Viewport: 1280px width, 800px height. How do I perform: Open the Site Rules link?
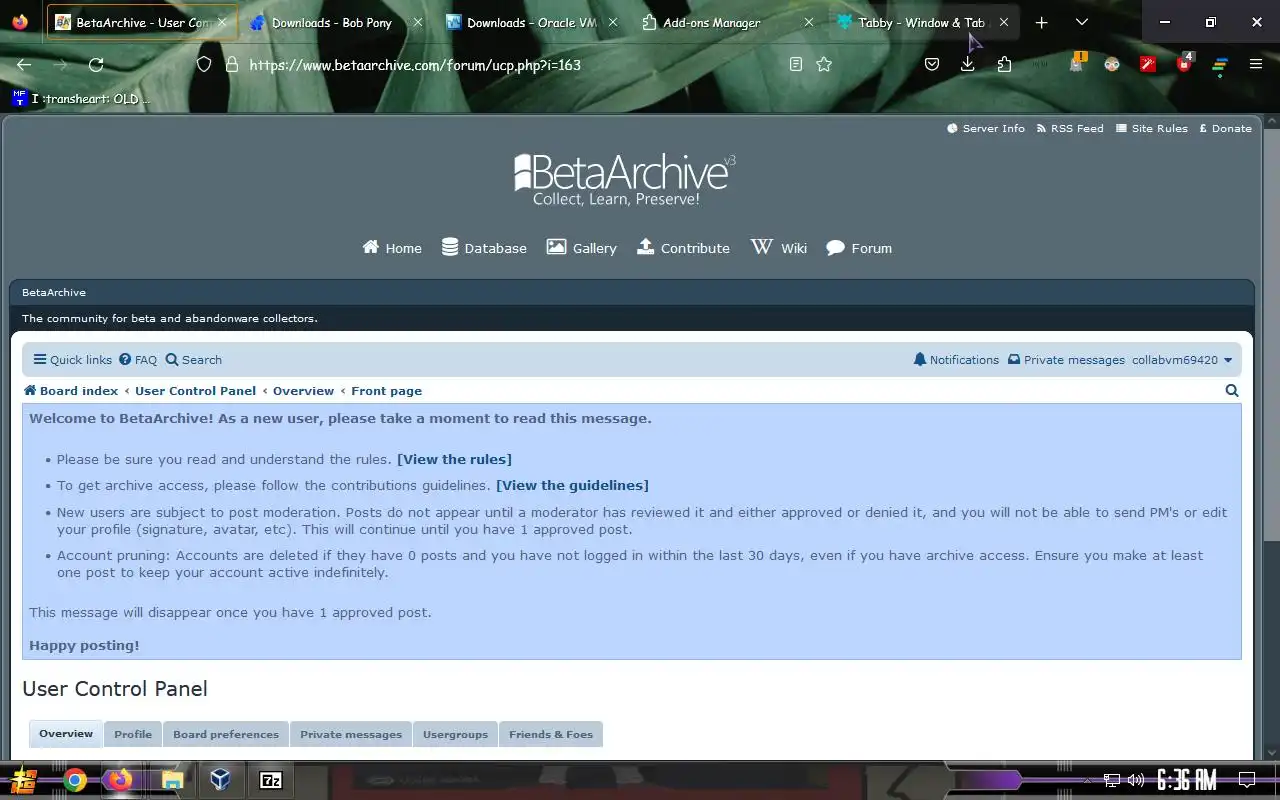pos(1152,128)
